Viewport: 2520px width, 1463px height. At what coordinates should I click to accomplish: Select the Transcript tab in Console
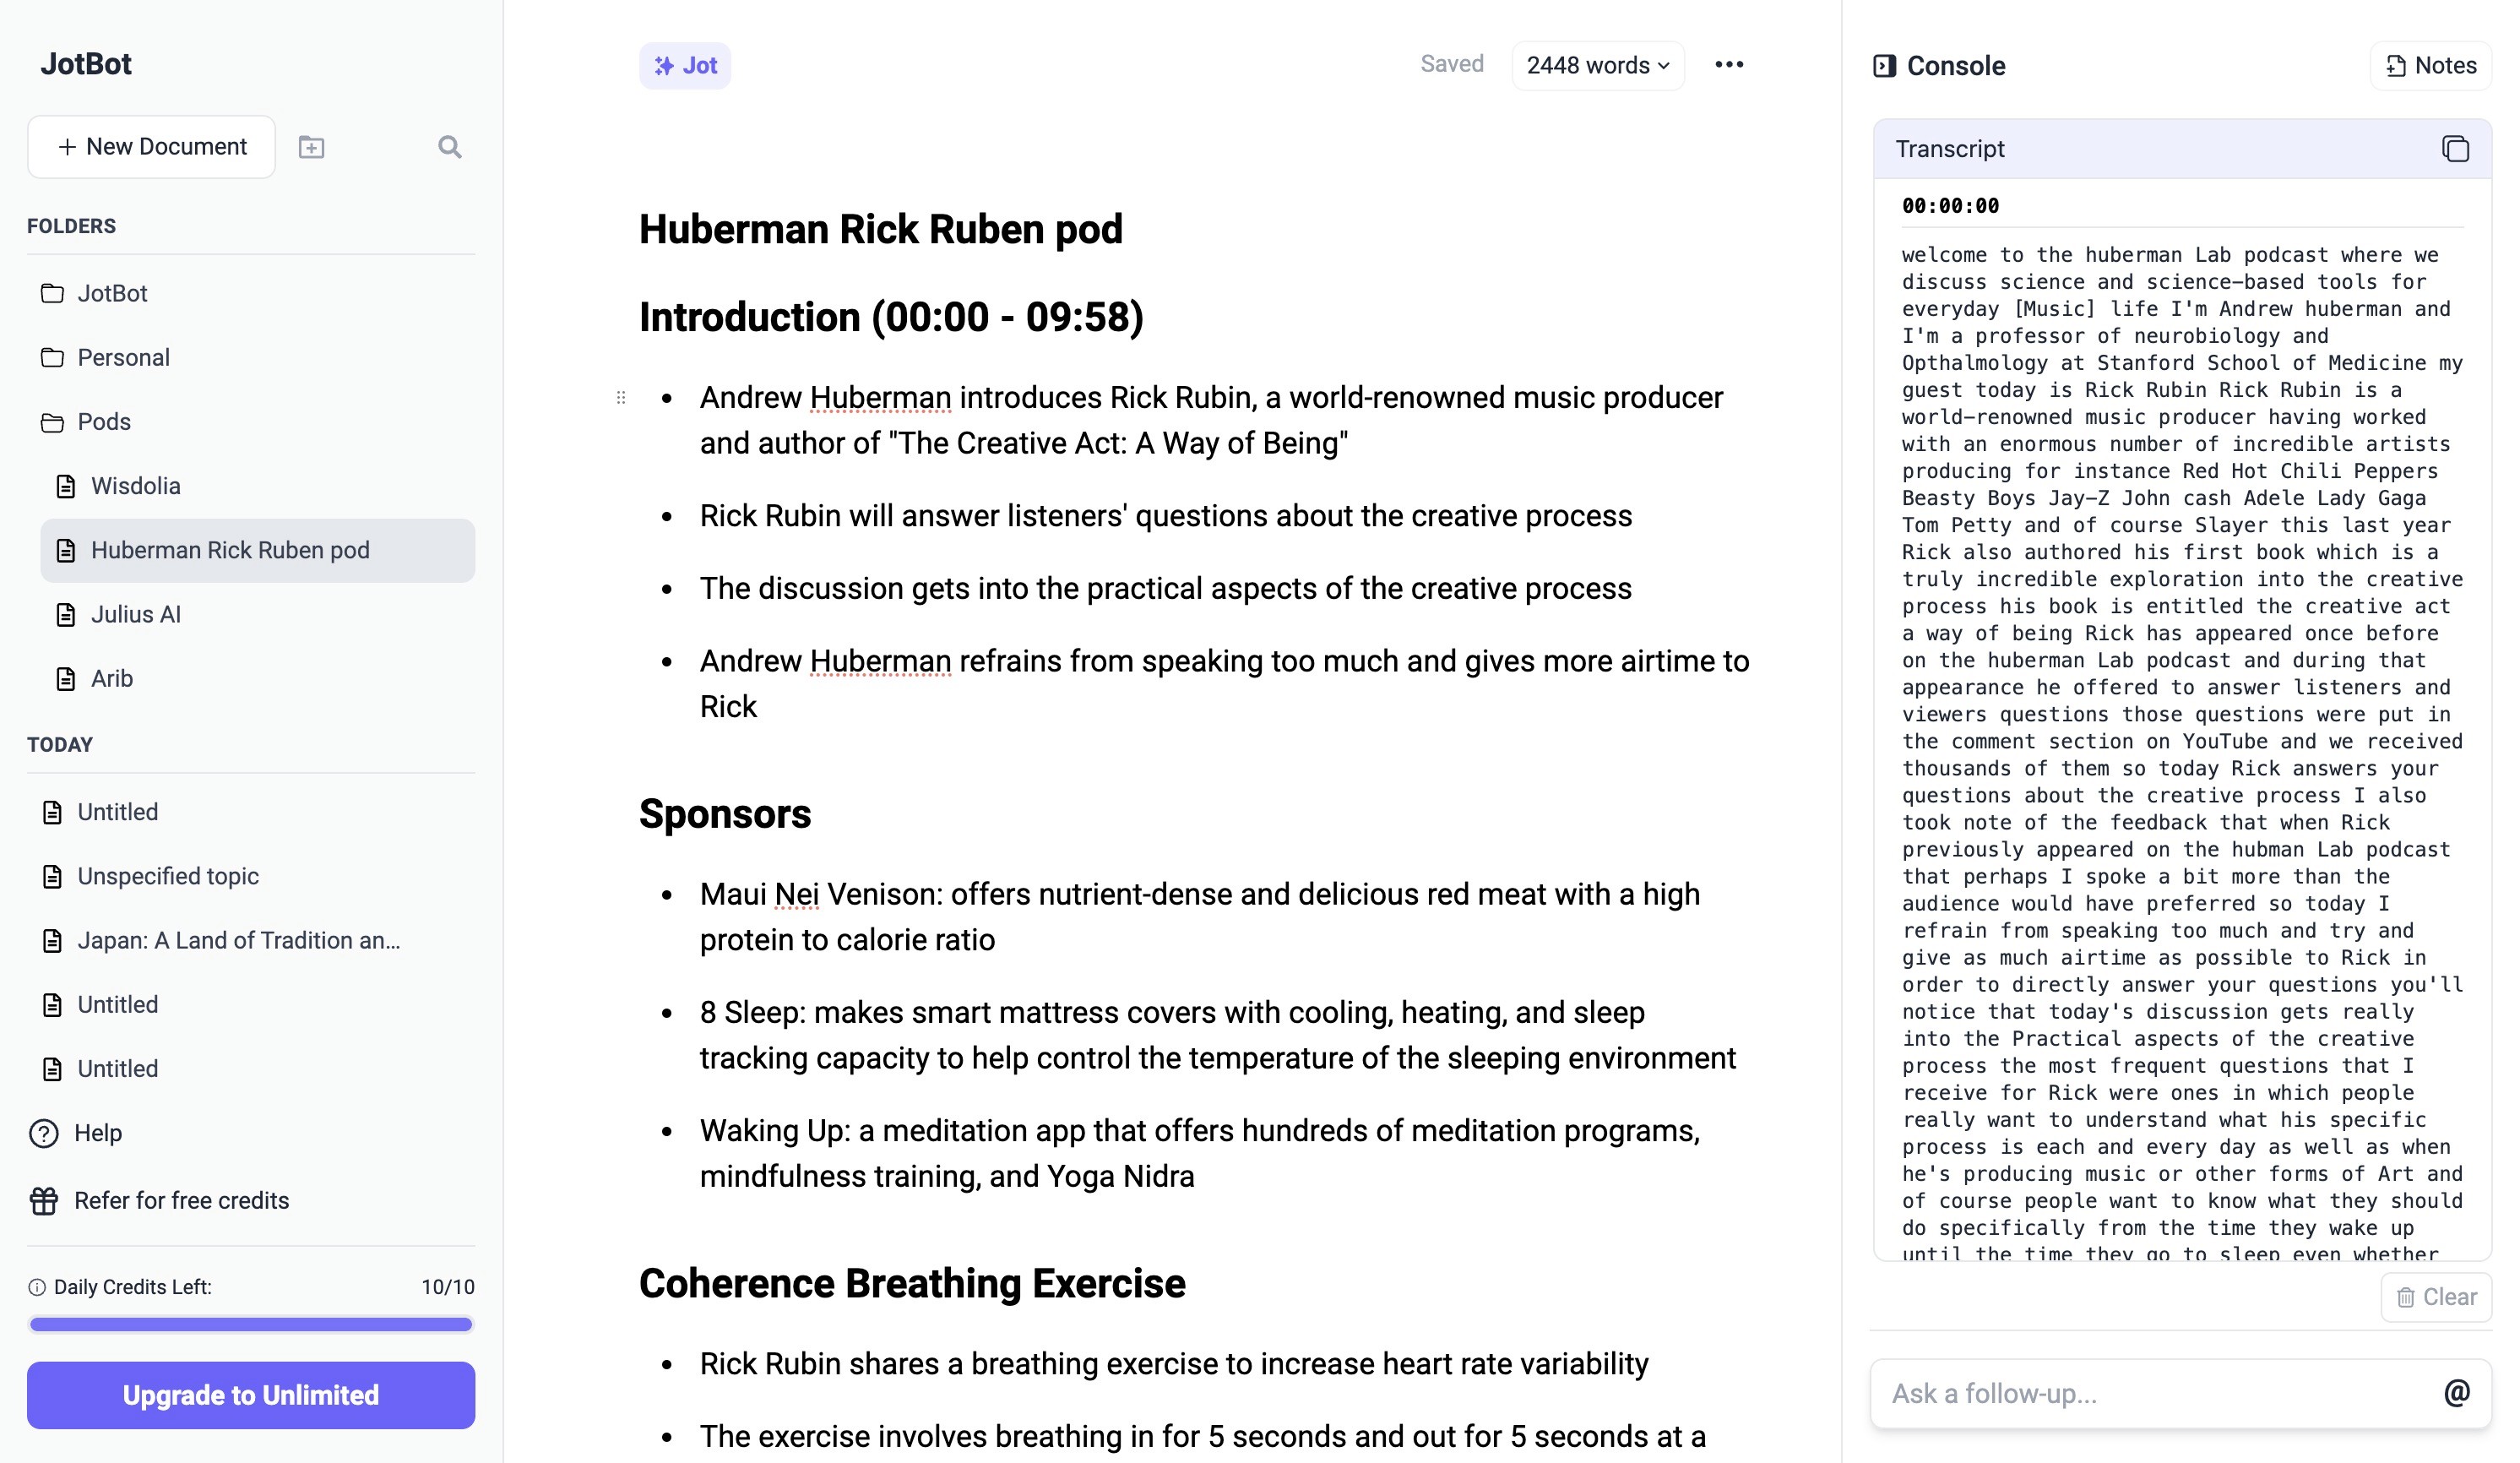pos(1949,148)
